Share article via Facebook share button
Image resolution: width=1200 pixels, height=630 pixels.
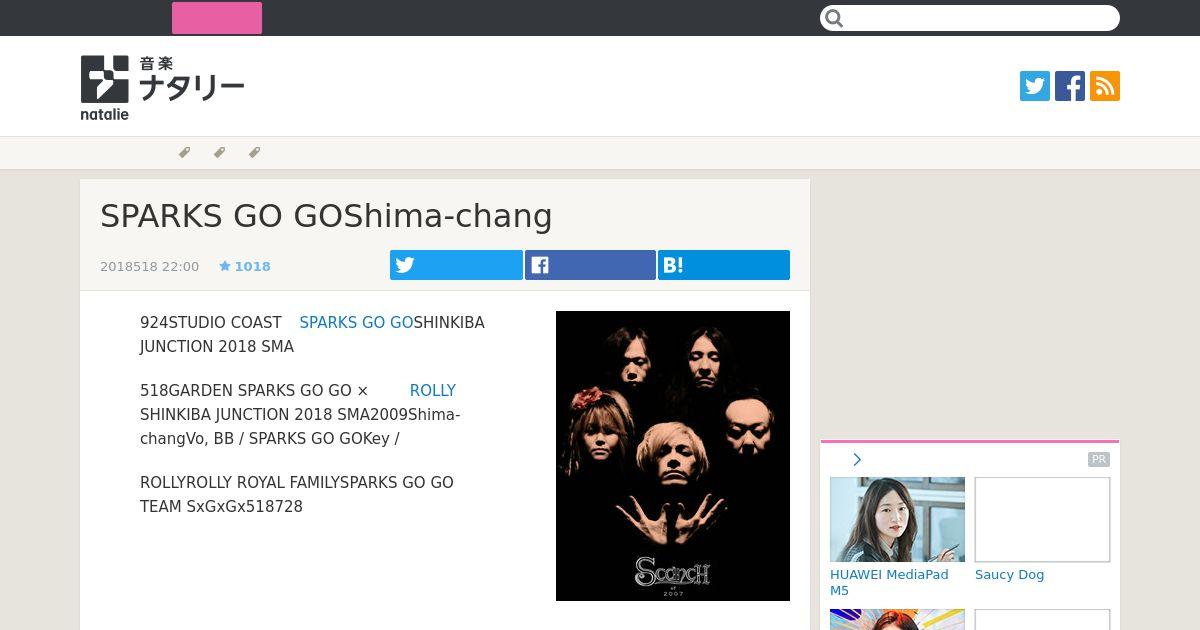[590, 265]
